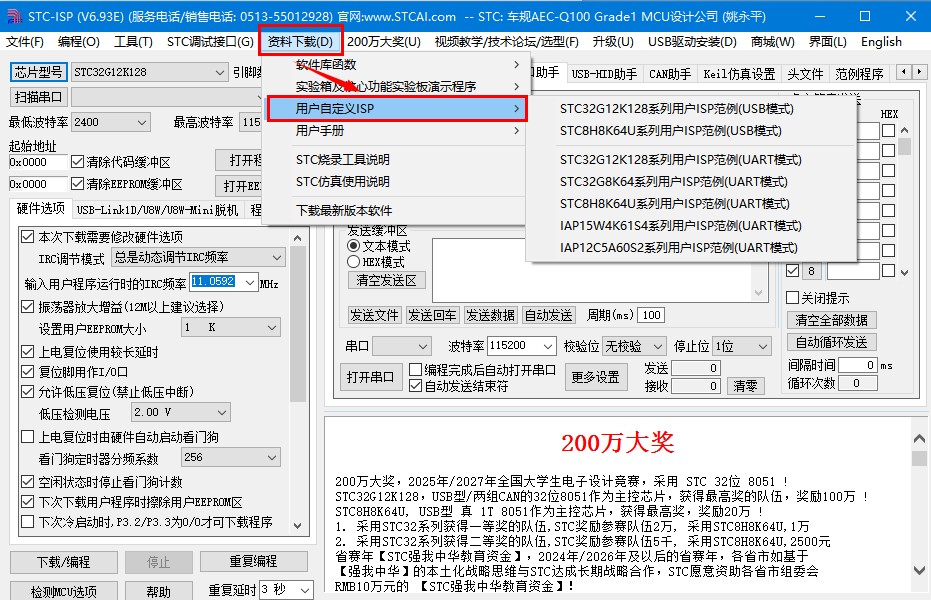Open USB-Link1D/U8W/U8W-Mini脱机 tab
This screenshot has width=931, height=600.
tap(157, 210)
